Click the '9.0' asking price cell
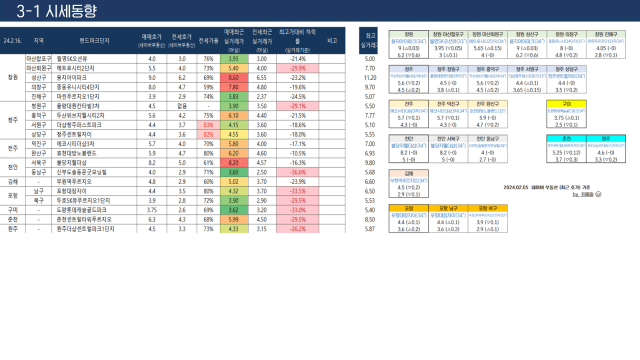Image resolution: width=640 pixels, height=360 pixels. pyautogui.click(x=151, y=78)
